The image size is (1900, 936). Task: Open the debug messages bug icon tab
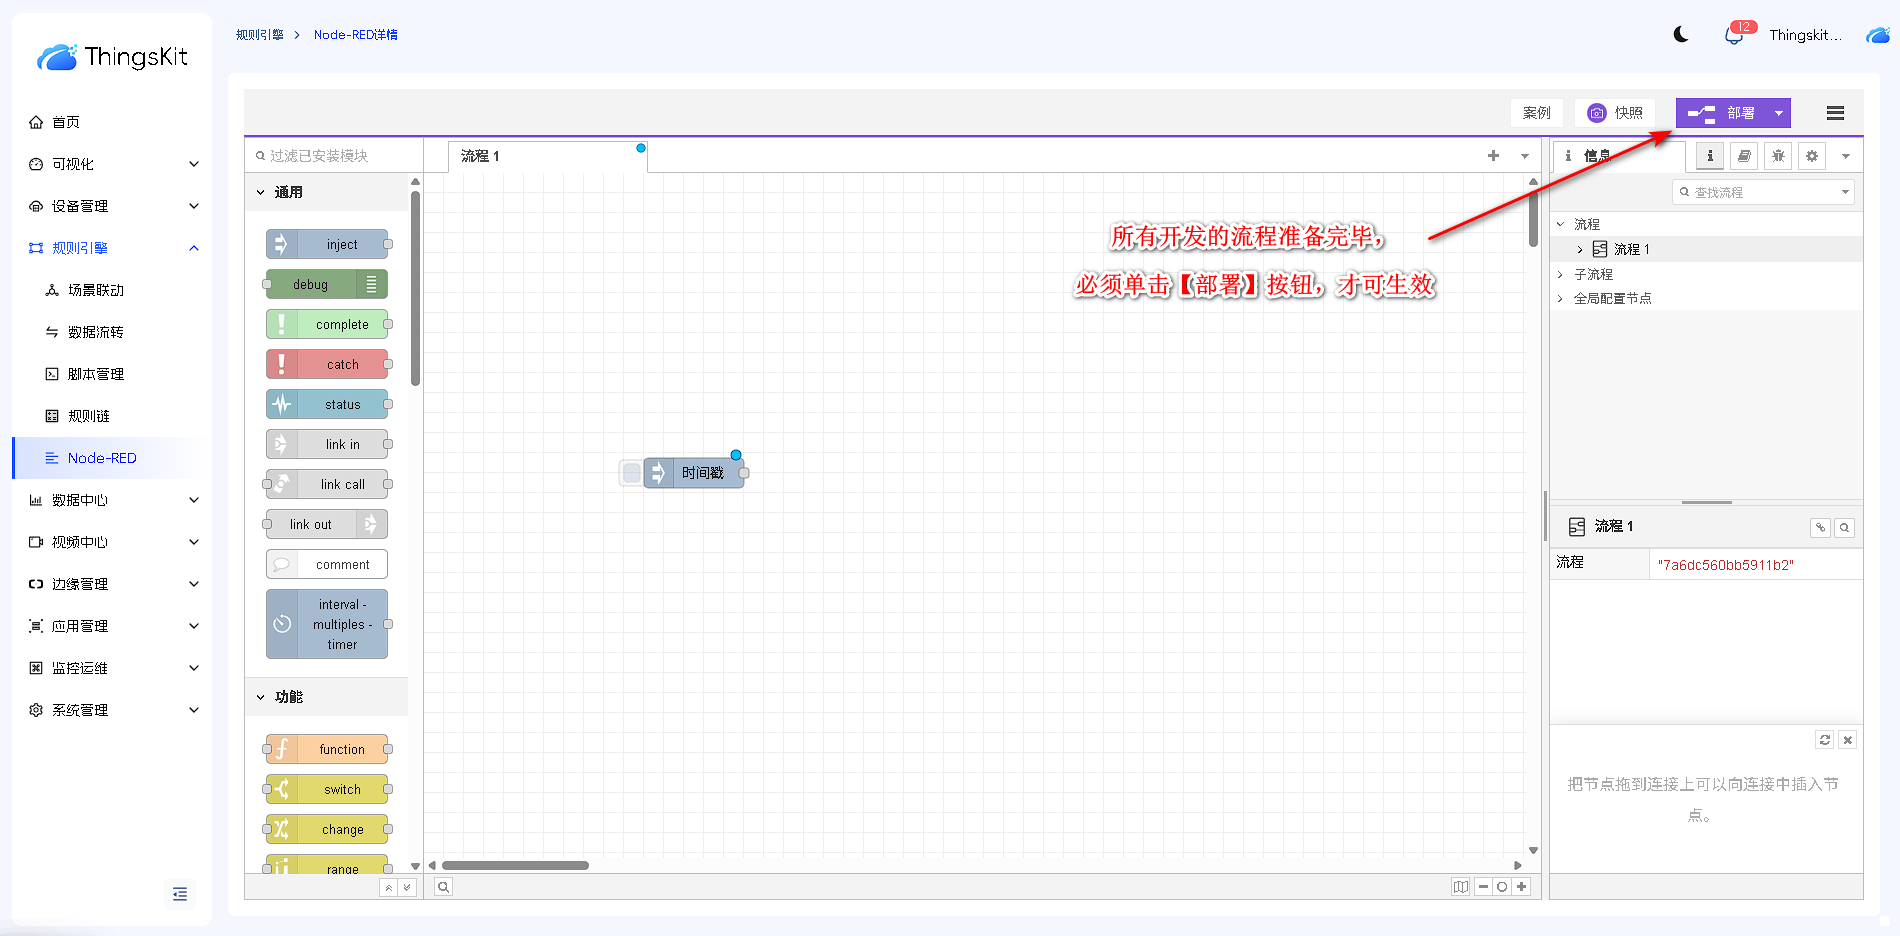pyautogui.click(x=1778, y=156)
